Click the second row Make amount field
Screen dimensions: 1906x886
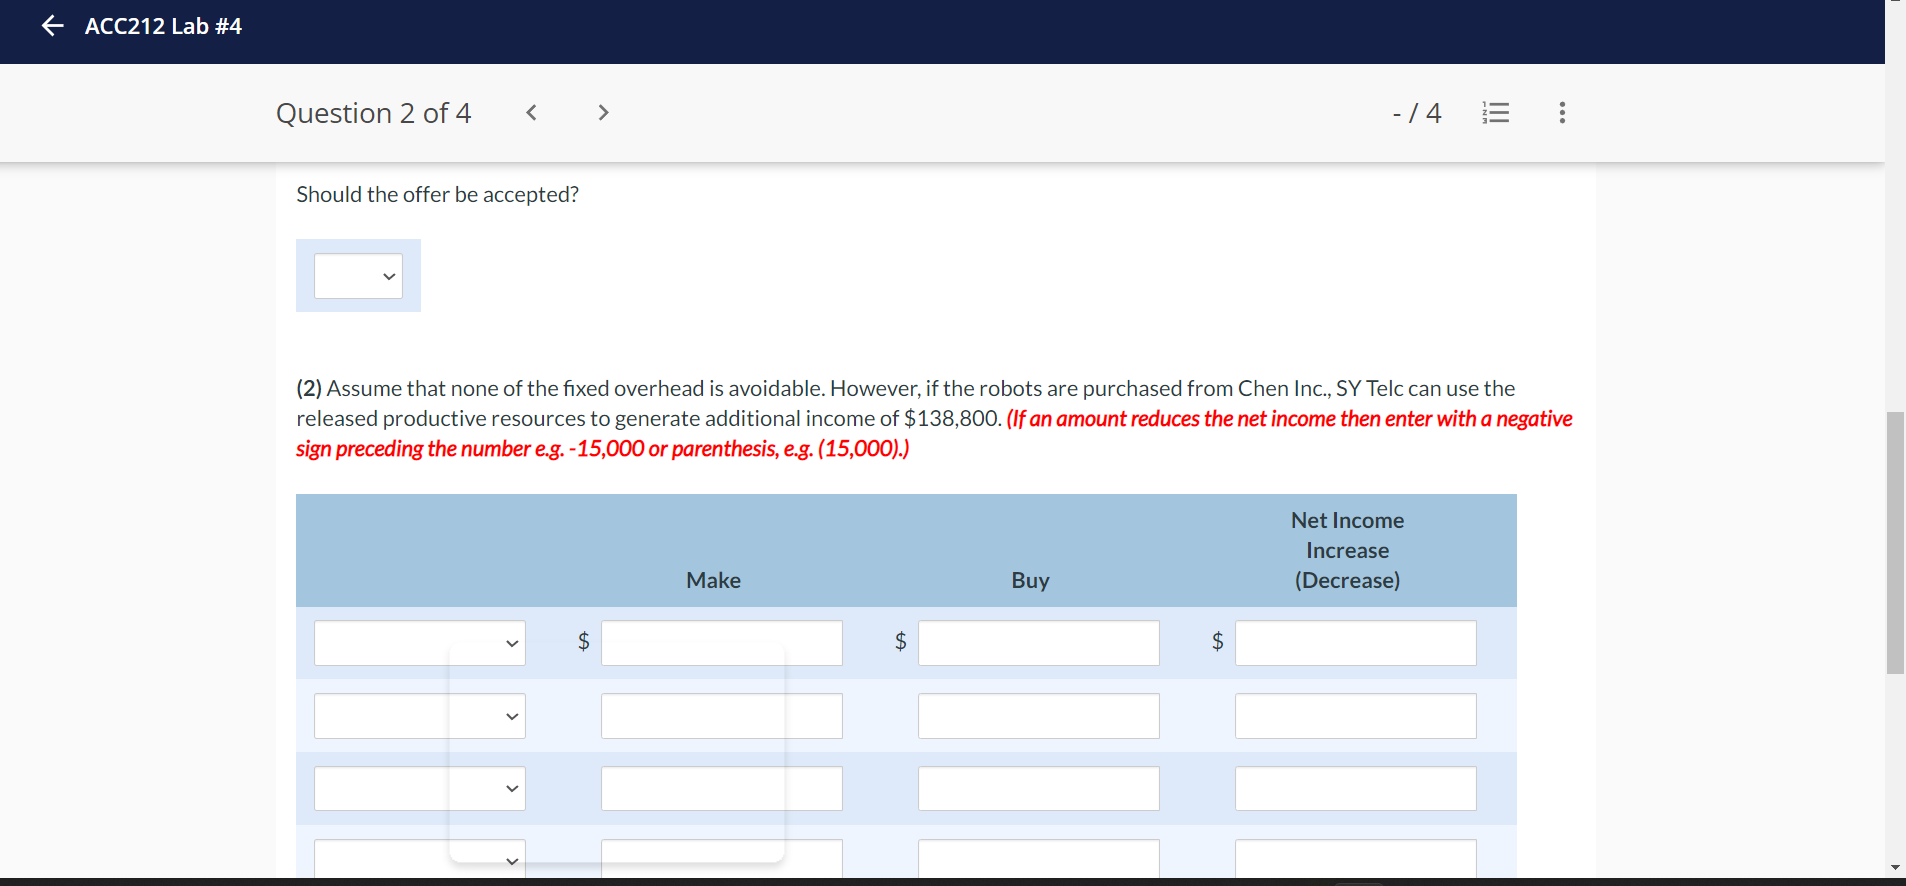tap(722, 716)
